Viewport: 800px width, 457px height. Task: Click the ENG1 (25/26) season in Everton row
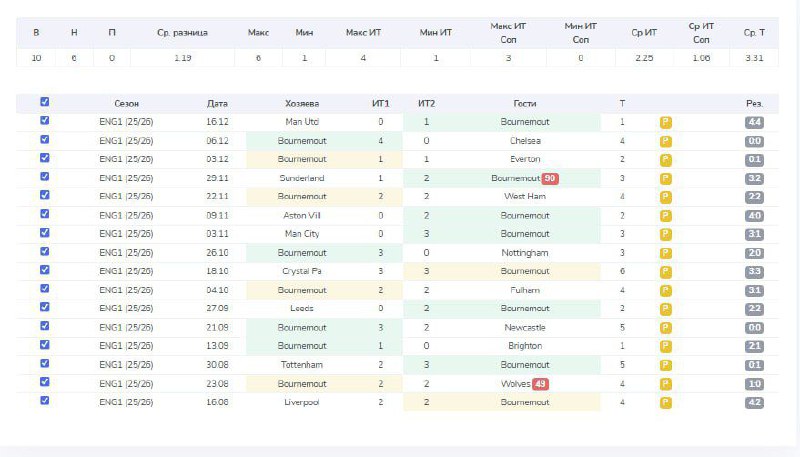(127, 159)
